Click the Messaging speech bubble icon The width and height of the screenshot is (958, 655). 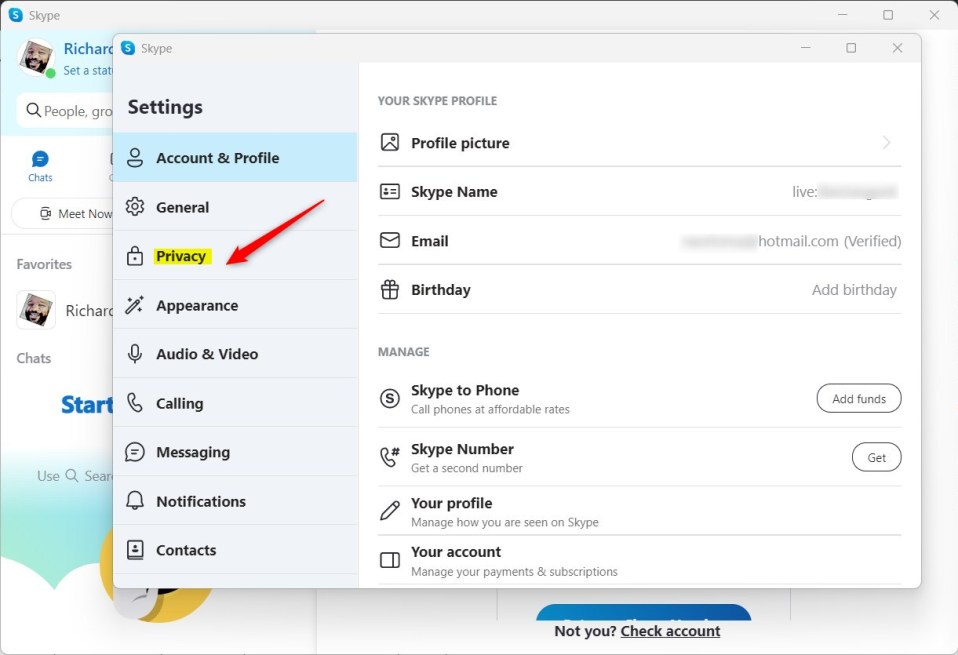[134, 452]
